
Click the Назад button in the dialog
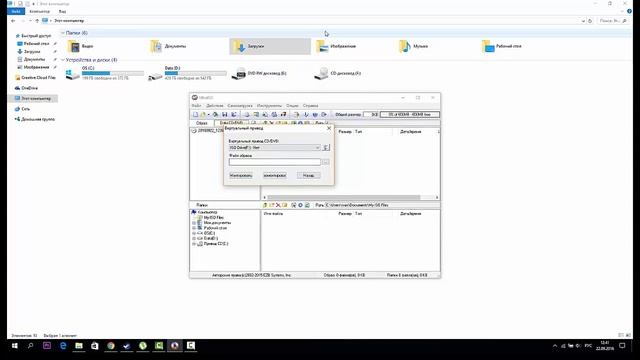[309, 175]
